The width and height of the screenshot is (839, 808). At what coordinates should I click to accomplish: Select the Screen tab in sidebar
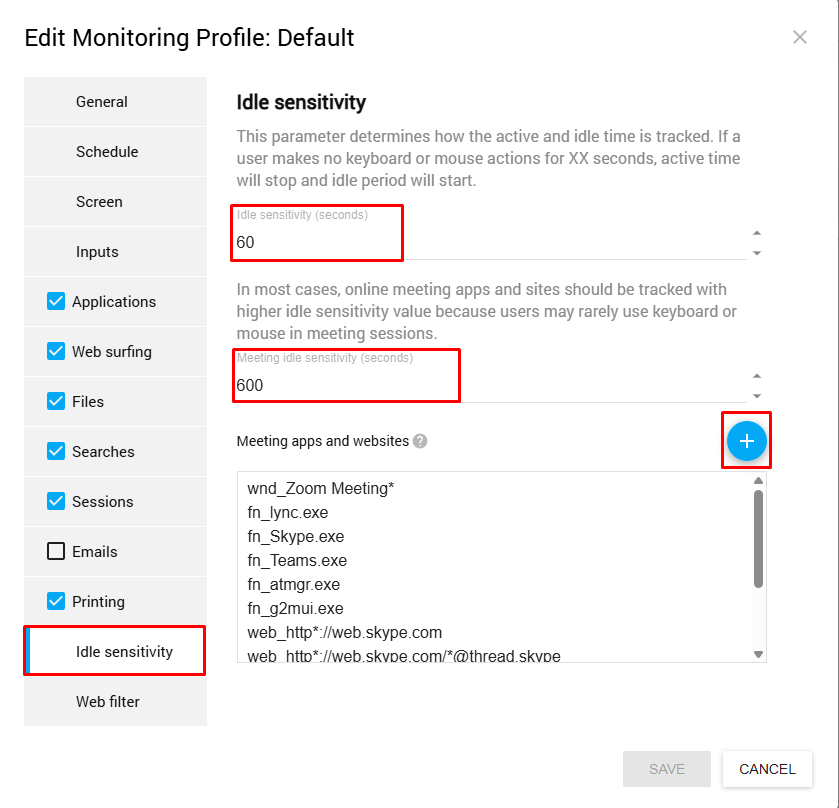99,202
